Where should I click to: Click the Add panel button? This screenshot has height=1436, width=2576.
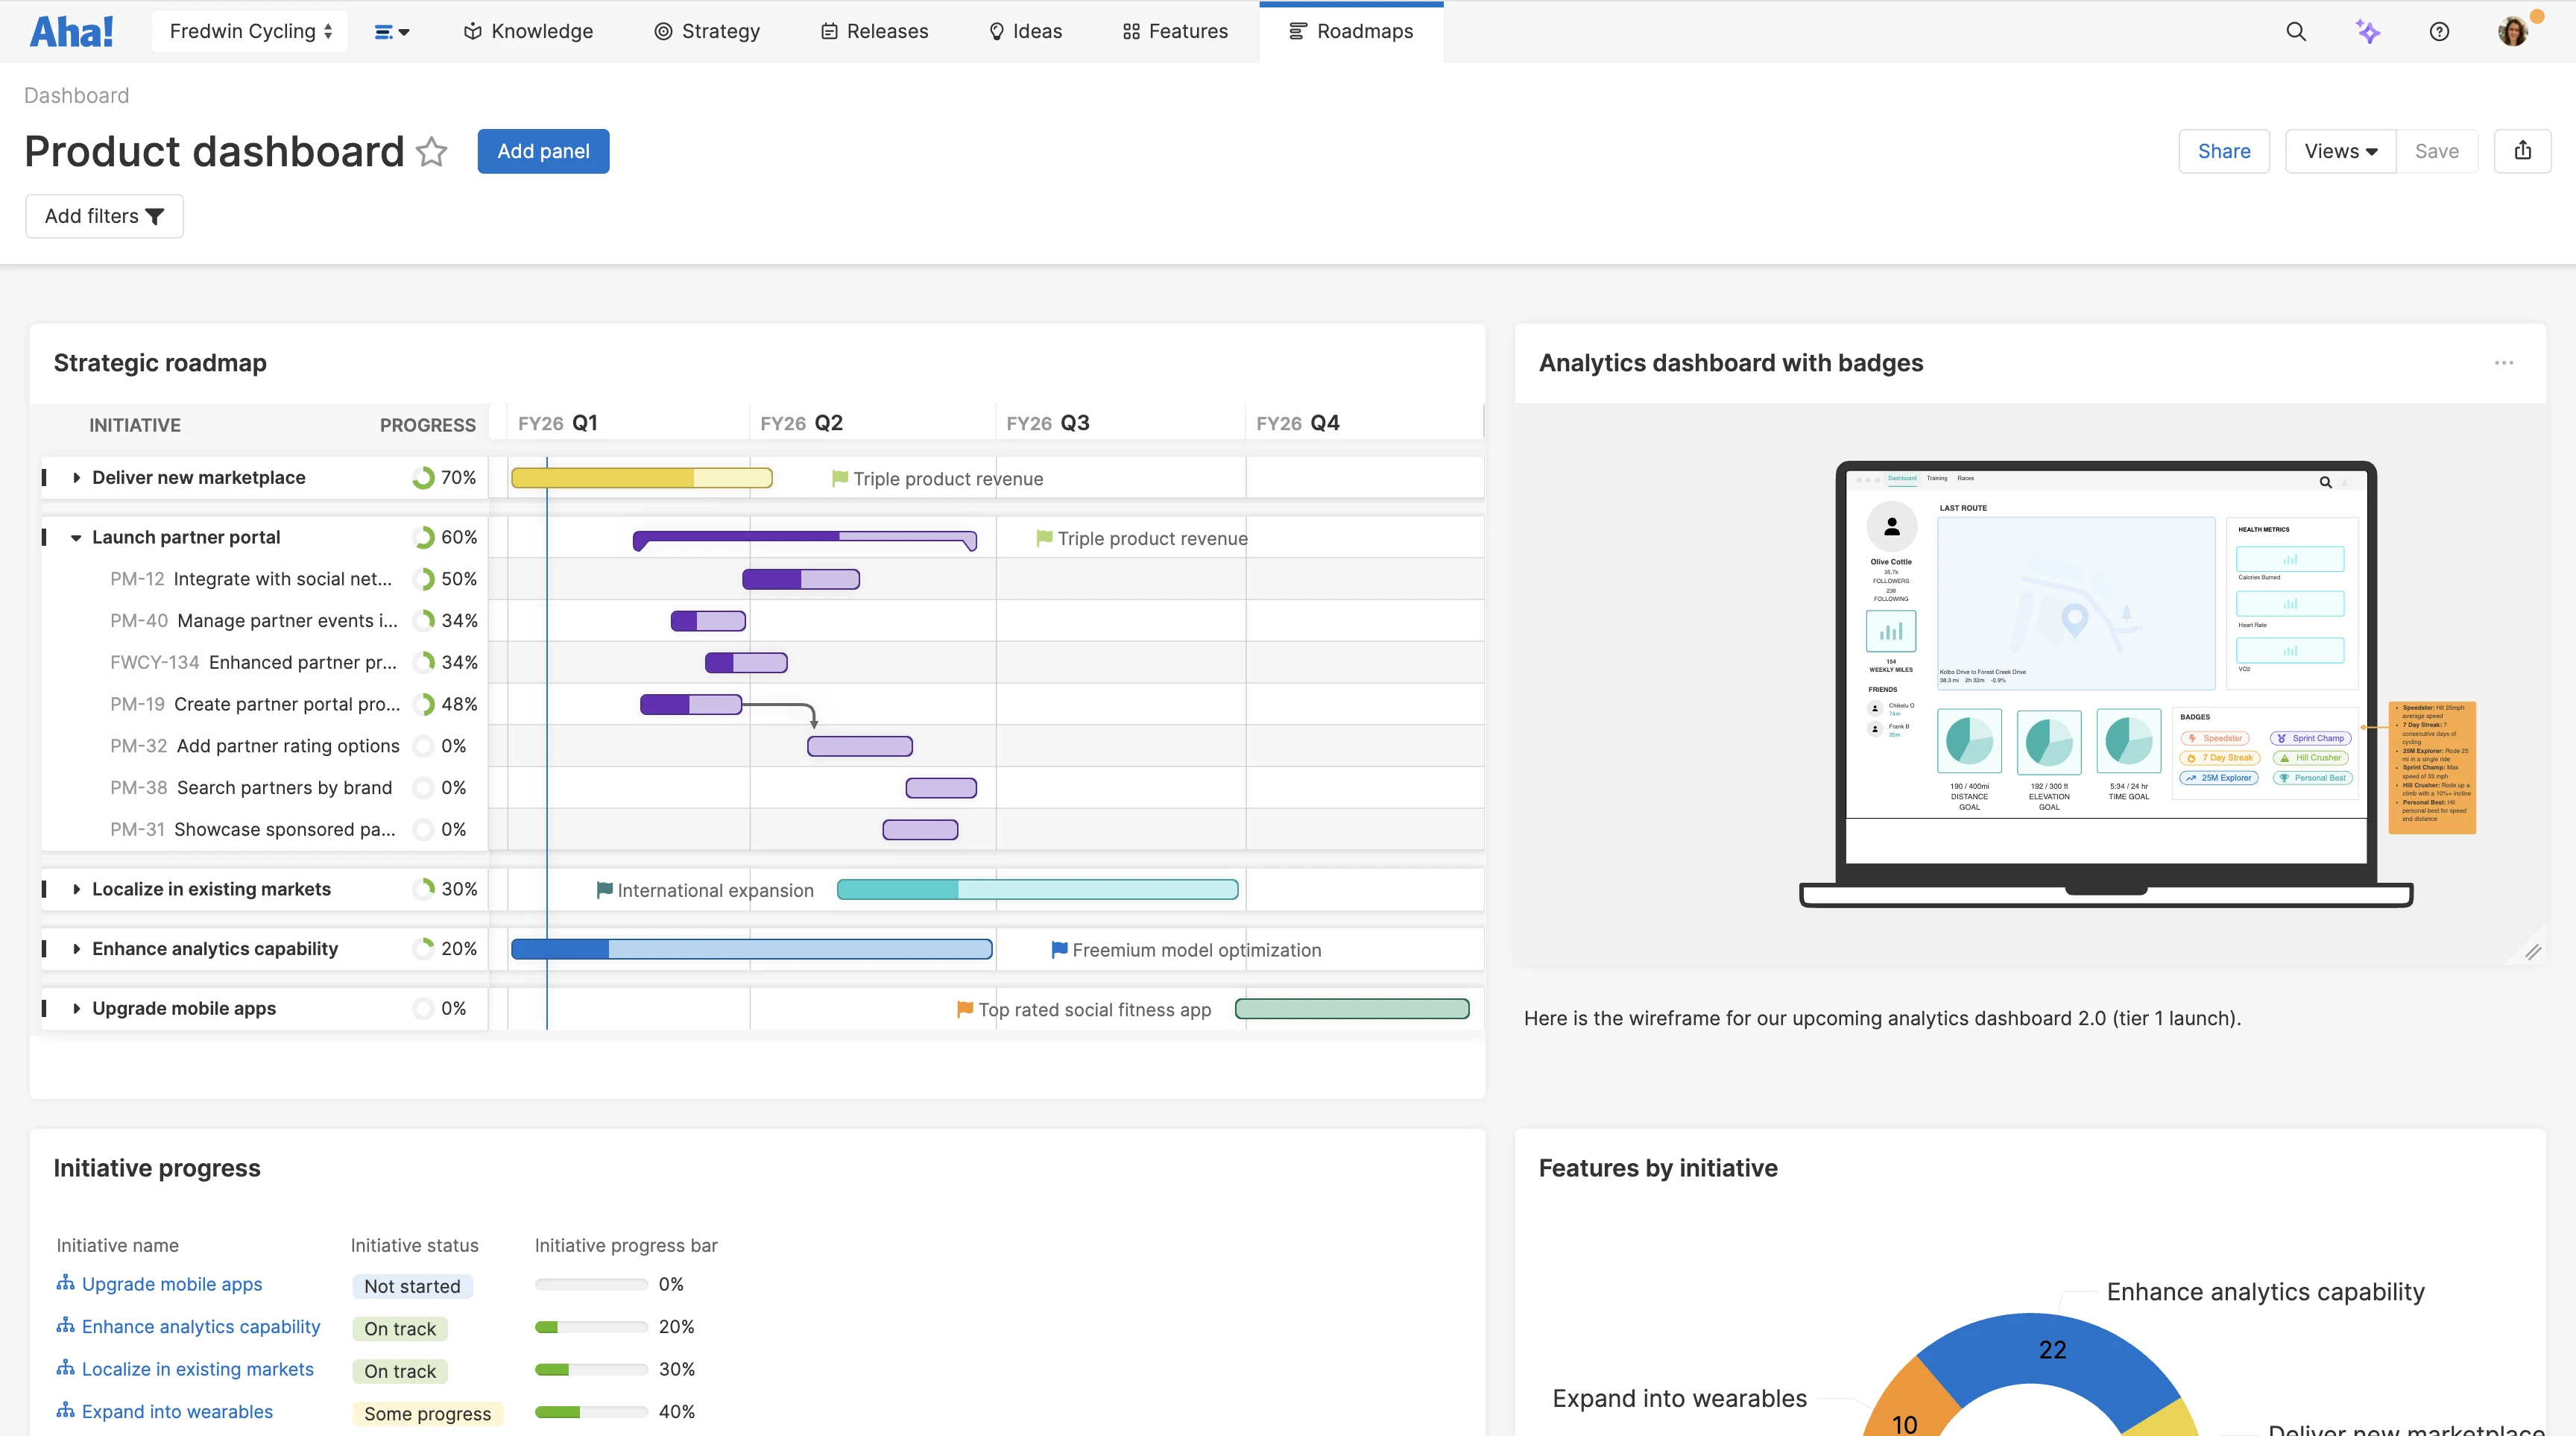tap(543, 151)
